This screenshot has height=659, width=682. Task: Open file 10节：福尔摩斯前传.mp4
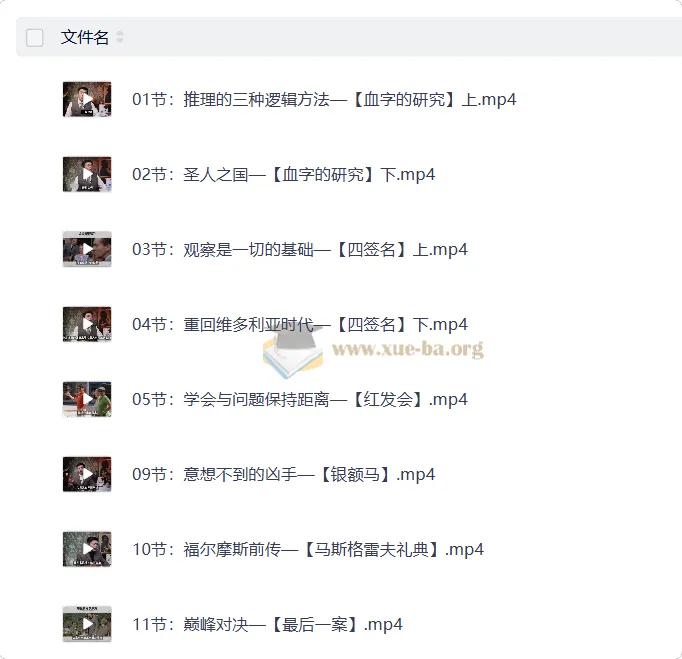(308, 549)
